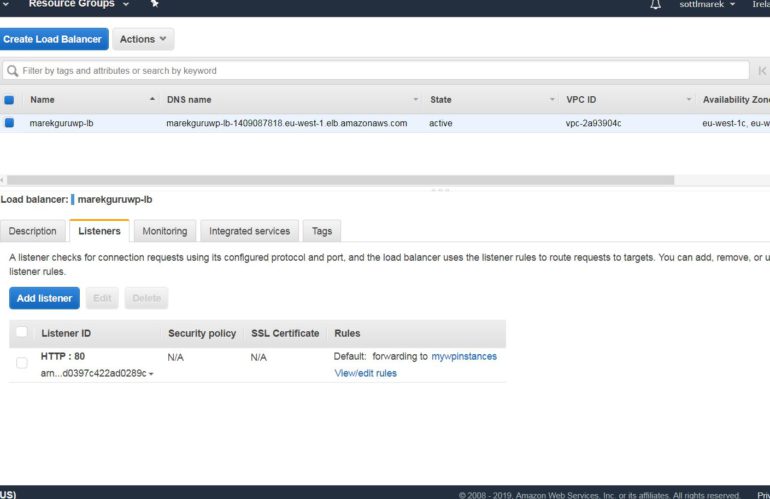Image resolution: width=770 pixels, height=499 pixels.
Task: Click the load balancer DNS name cell
Action: pos(287,123)
